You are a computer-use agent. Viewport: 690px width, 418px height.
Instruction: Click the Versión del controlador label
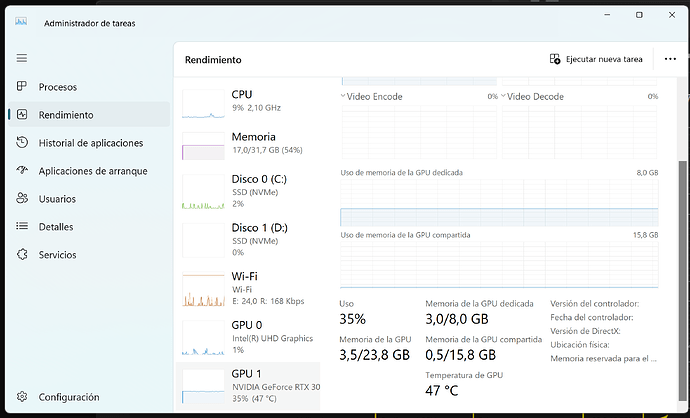coord(595,304)
